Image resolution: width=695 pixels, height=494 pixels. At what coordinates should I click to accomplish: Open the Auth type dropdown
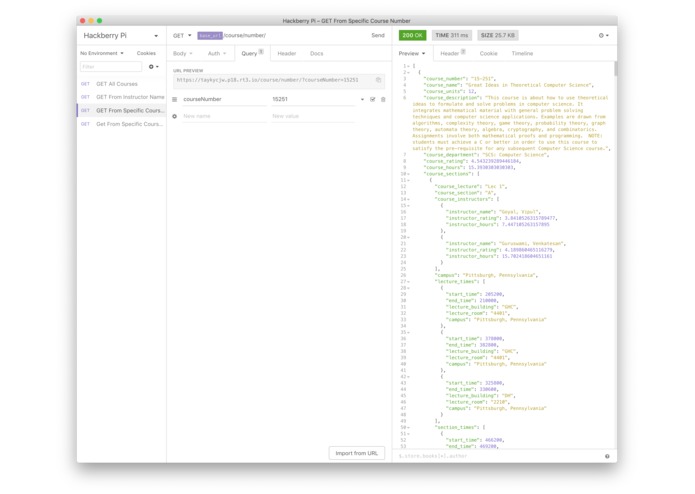pos(217,53)
